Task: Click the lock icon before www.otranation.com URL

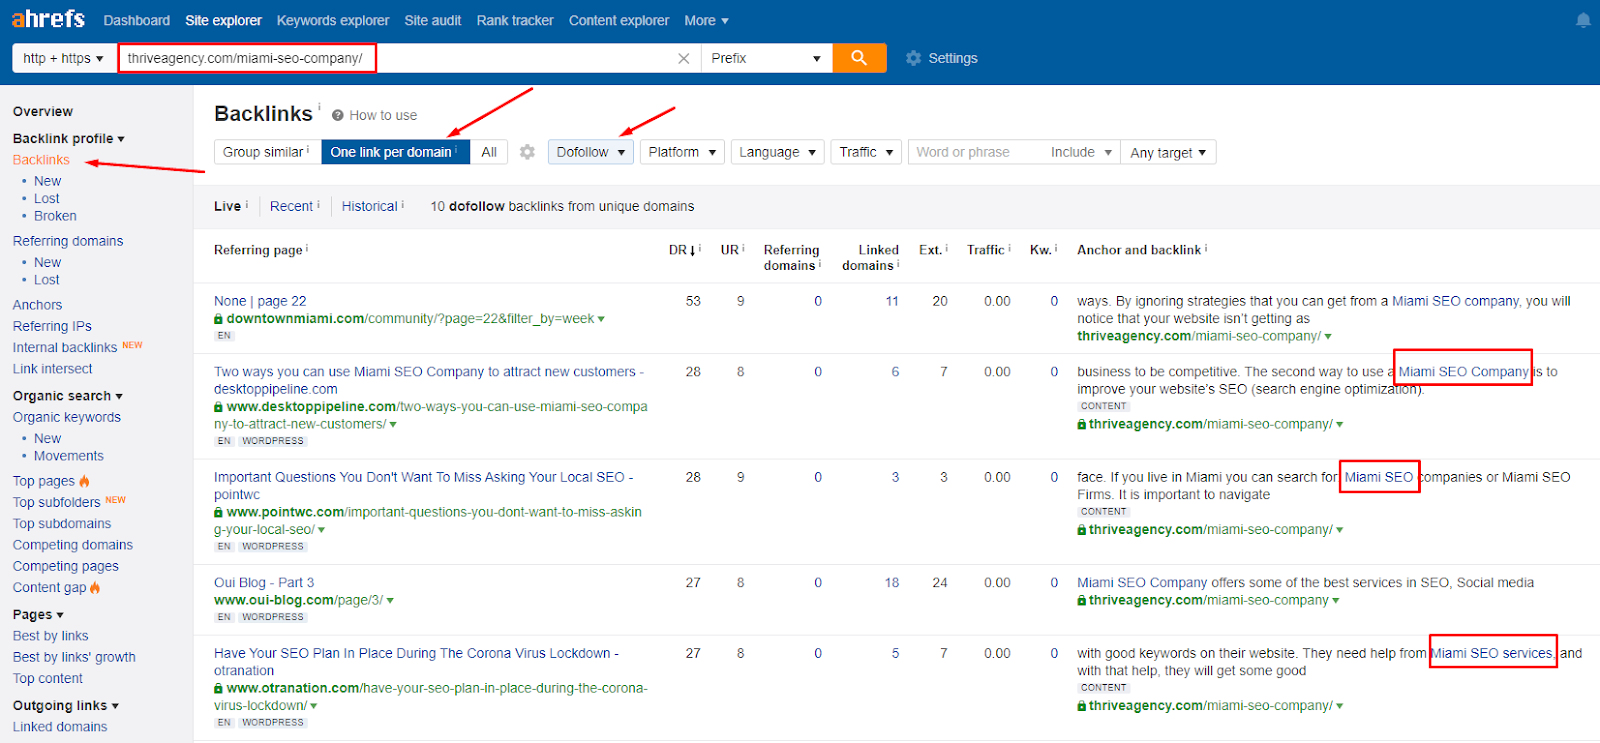Action: [x=218, y=688]
